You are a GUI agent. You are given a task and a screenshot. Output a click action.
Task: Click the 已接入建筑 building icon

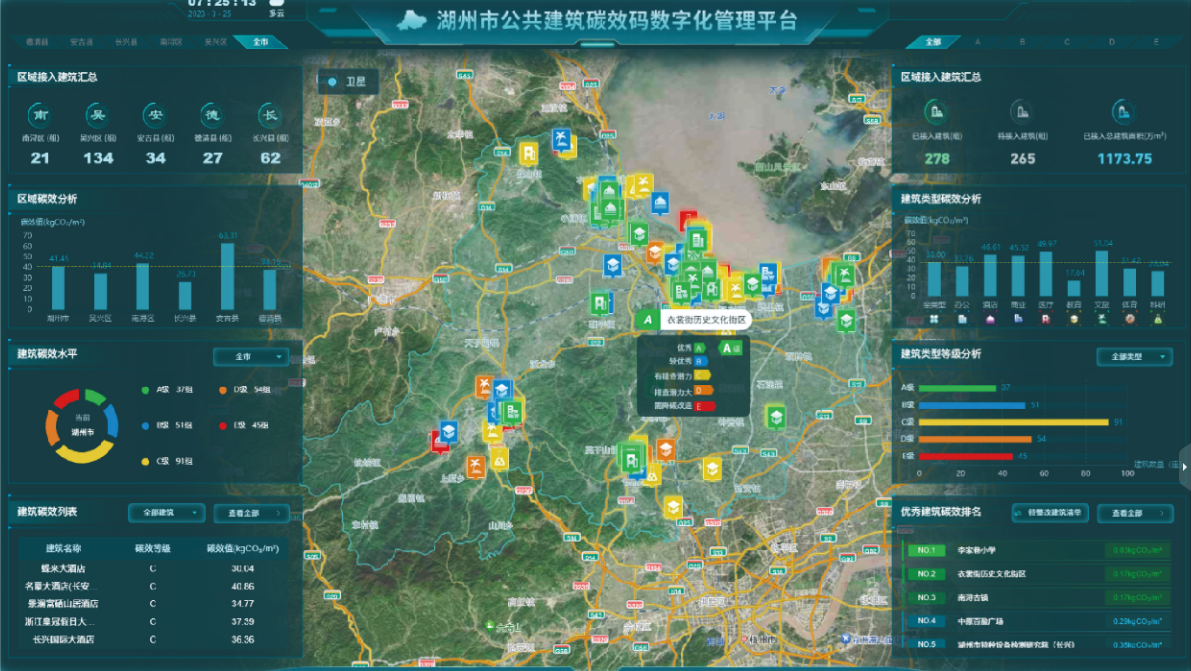pyautogui.click(x=936, y=111)
